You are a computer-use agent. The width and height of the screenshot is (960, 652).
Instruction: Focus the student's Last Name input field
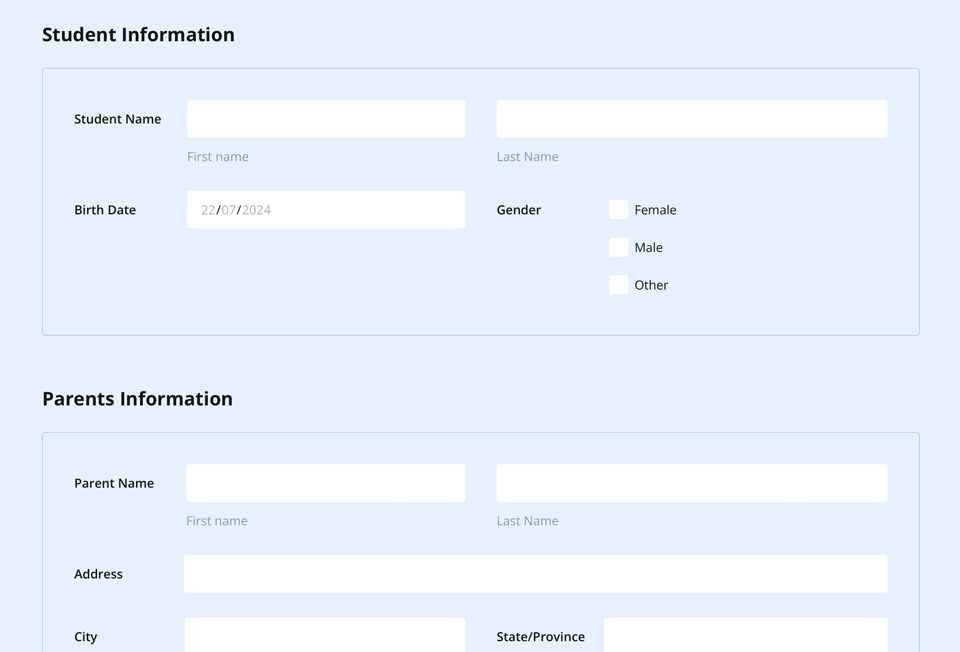coord(691,118)
